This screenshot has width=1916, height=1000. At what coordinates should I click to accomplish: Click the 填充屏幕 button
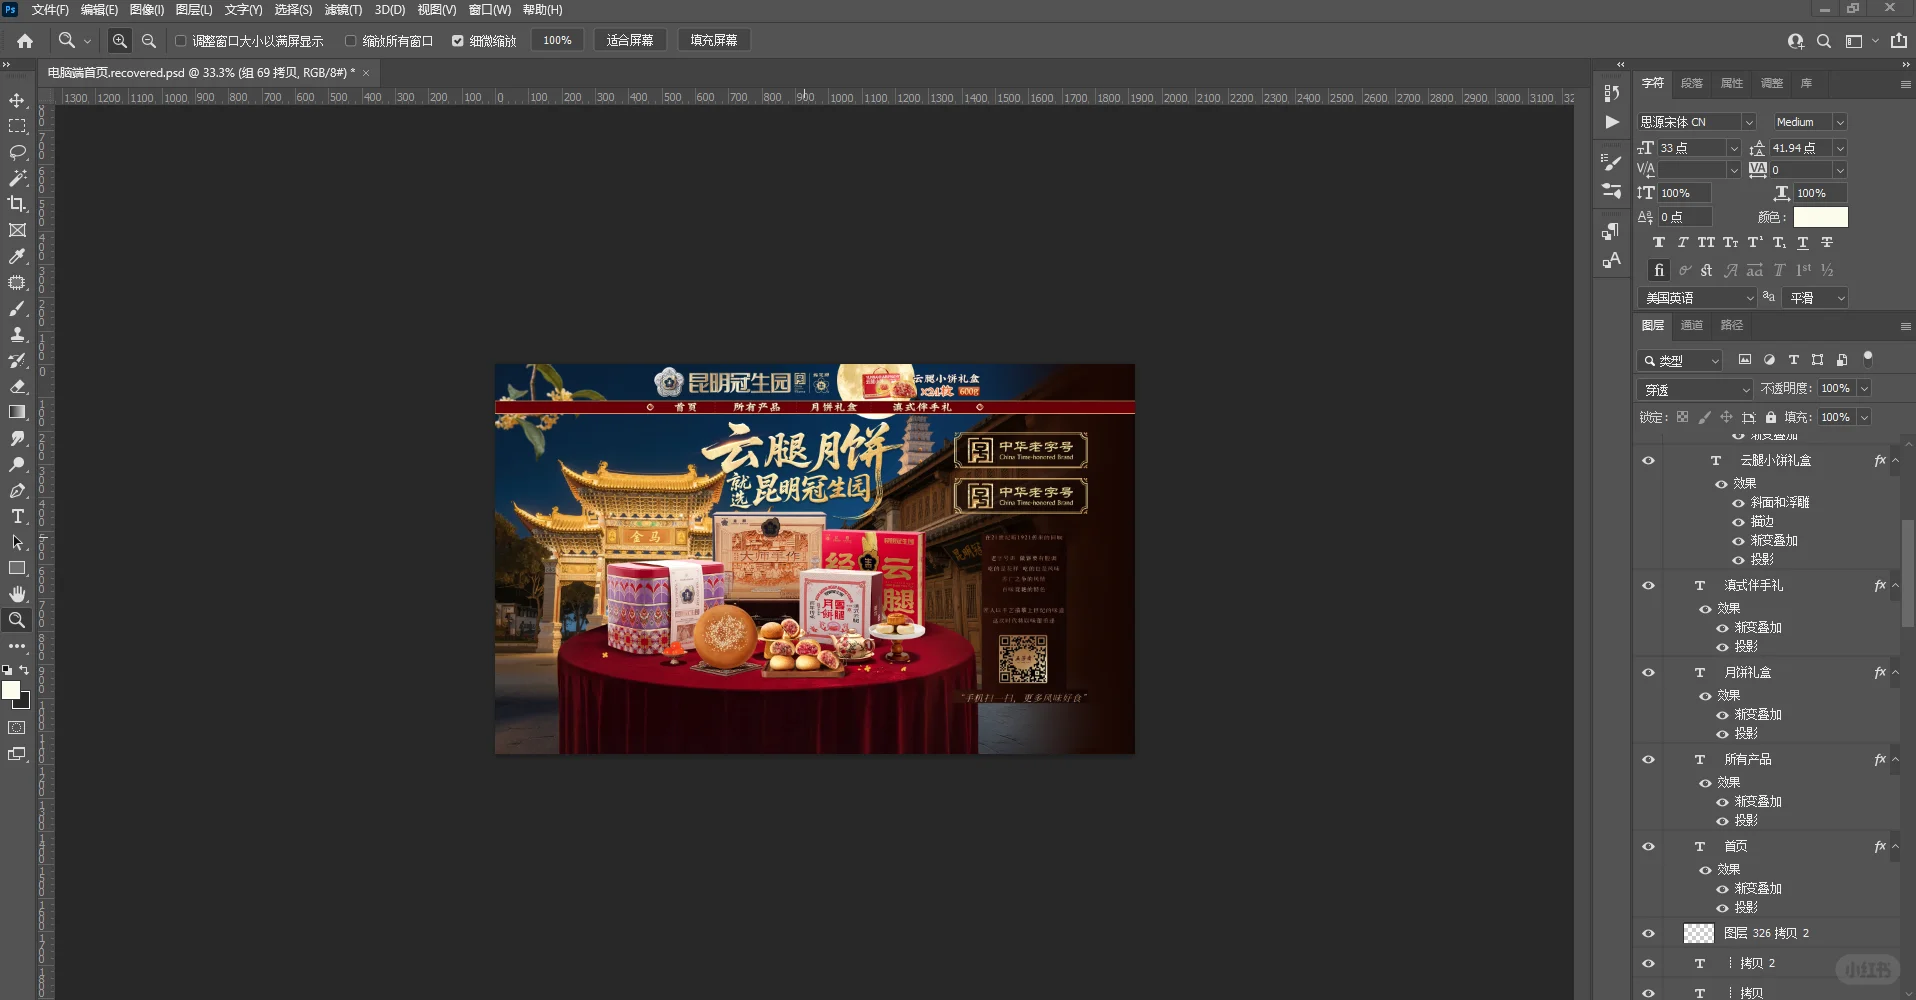pyautogui.click(x=714, y=41)
